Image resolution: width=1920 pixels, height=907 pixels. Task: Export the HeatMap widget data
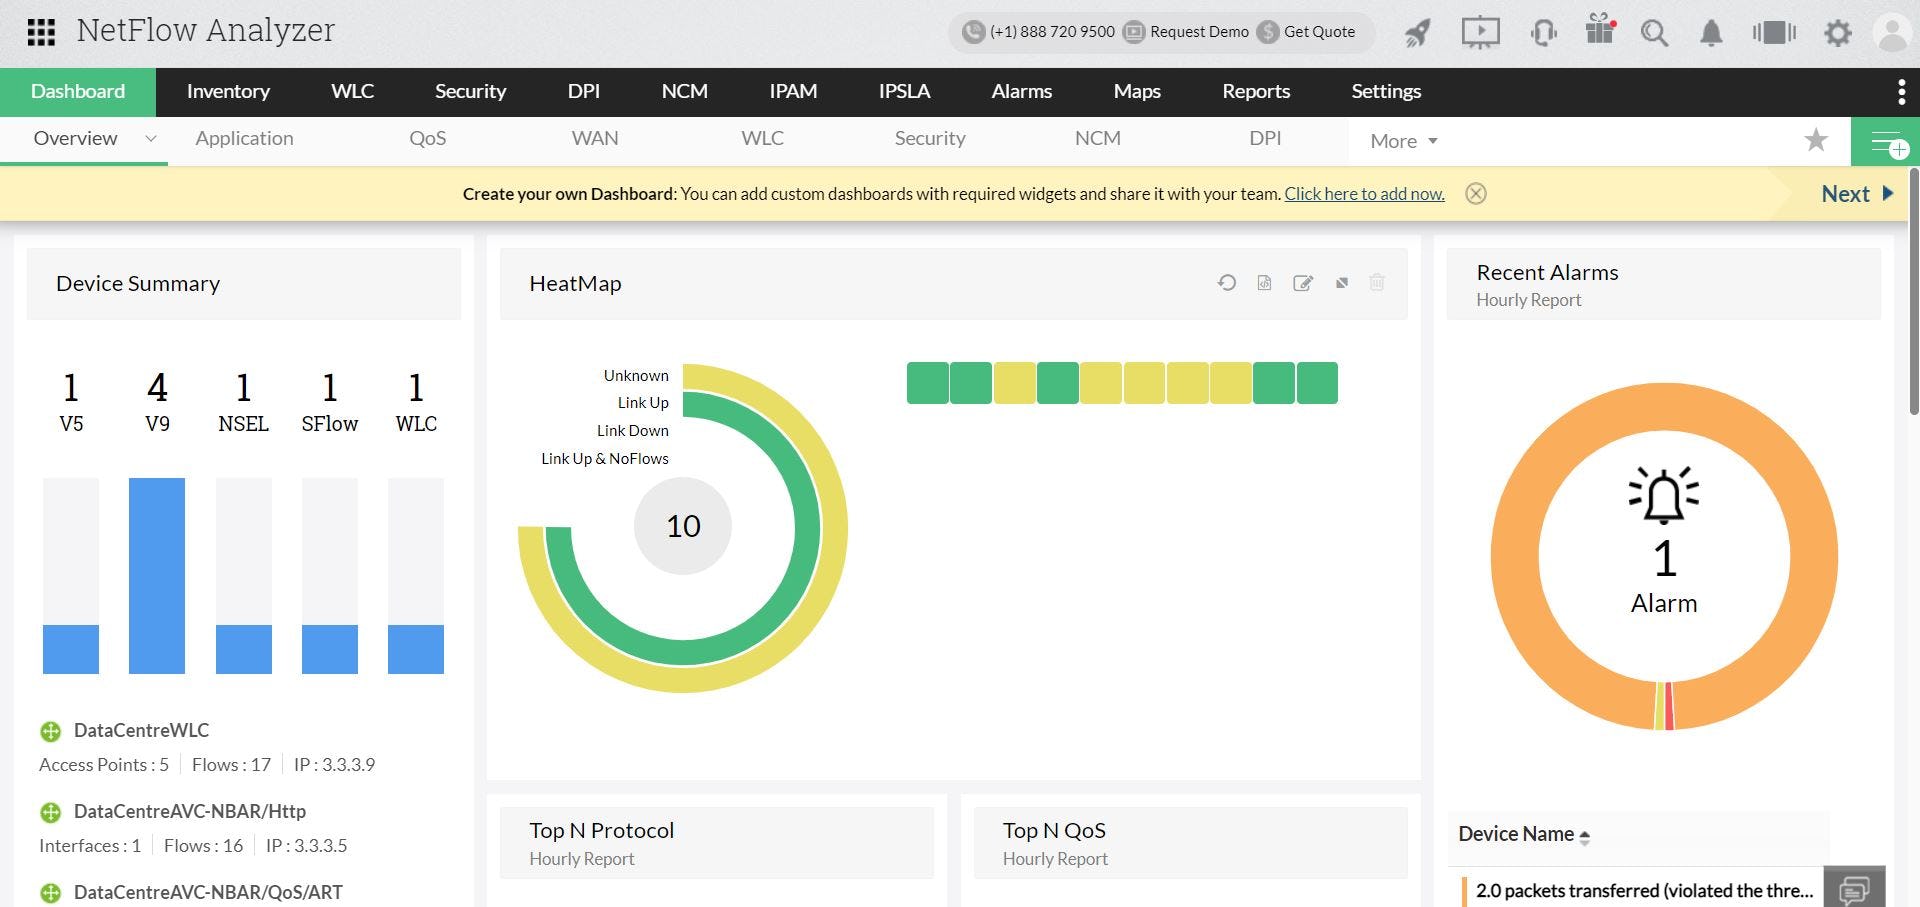1264,283
